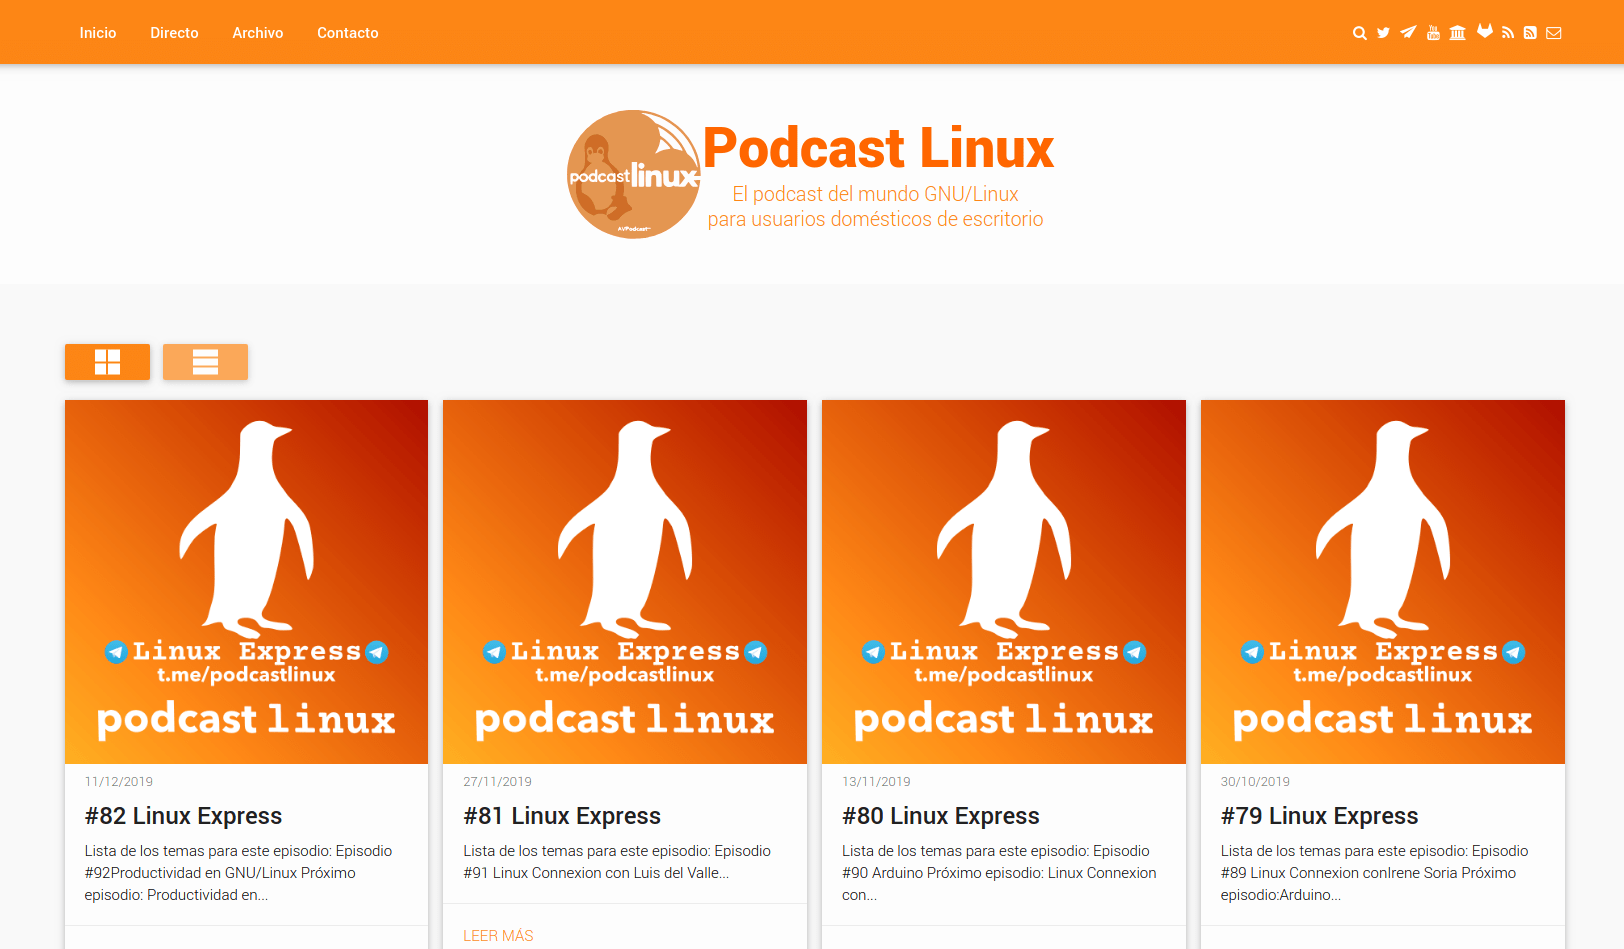This screenshot has width=1624, height=949.
Task: Open the #82 Linux Express cover image
Action: (x=246, y=582)
